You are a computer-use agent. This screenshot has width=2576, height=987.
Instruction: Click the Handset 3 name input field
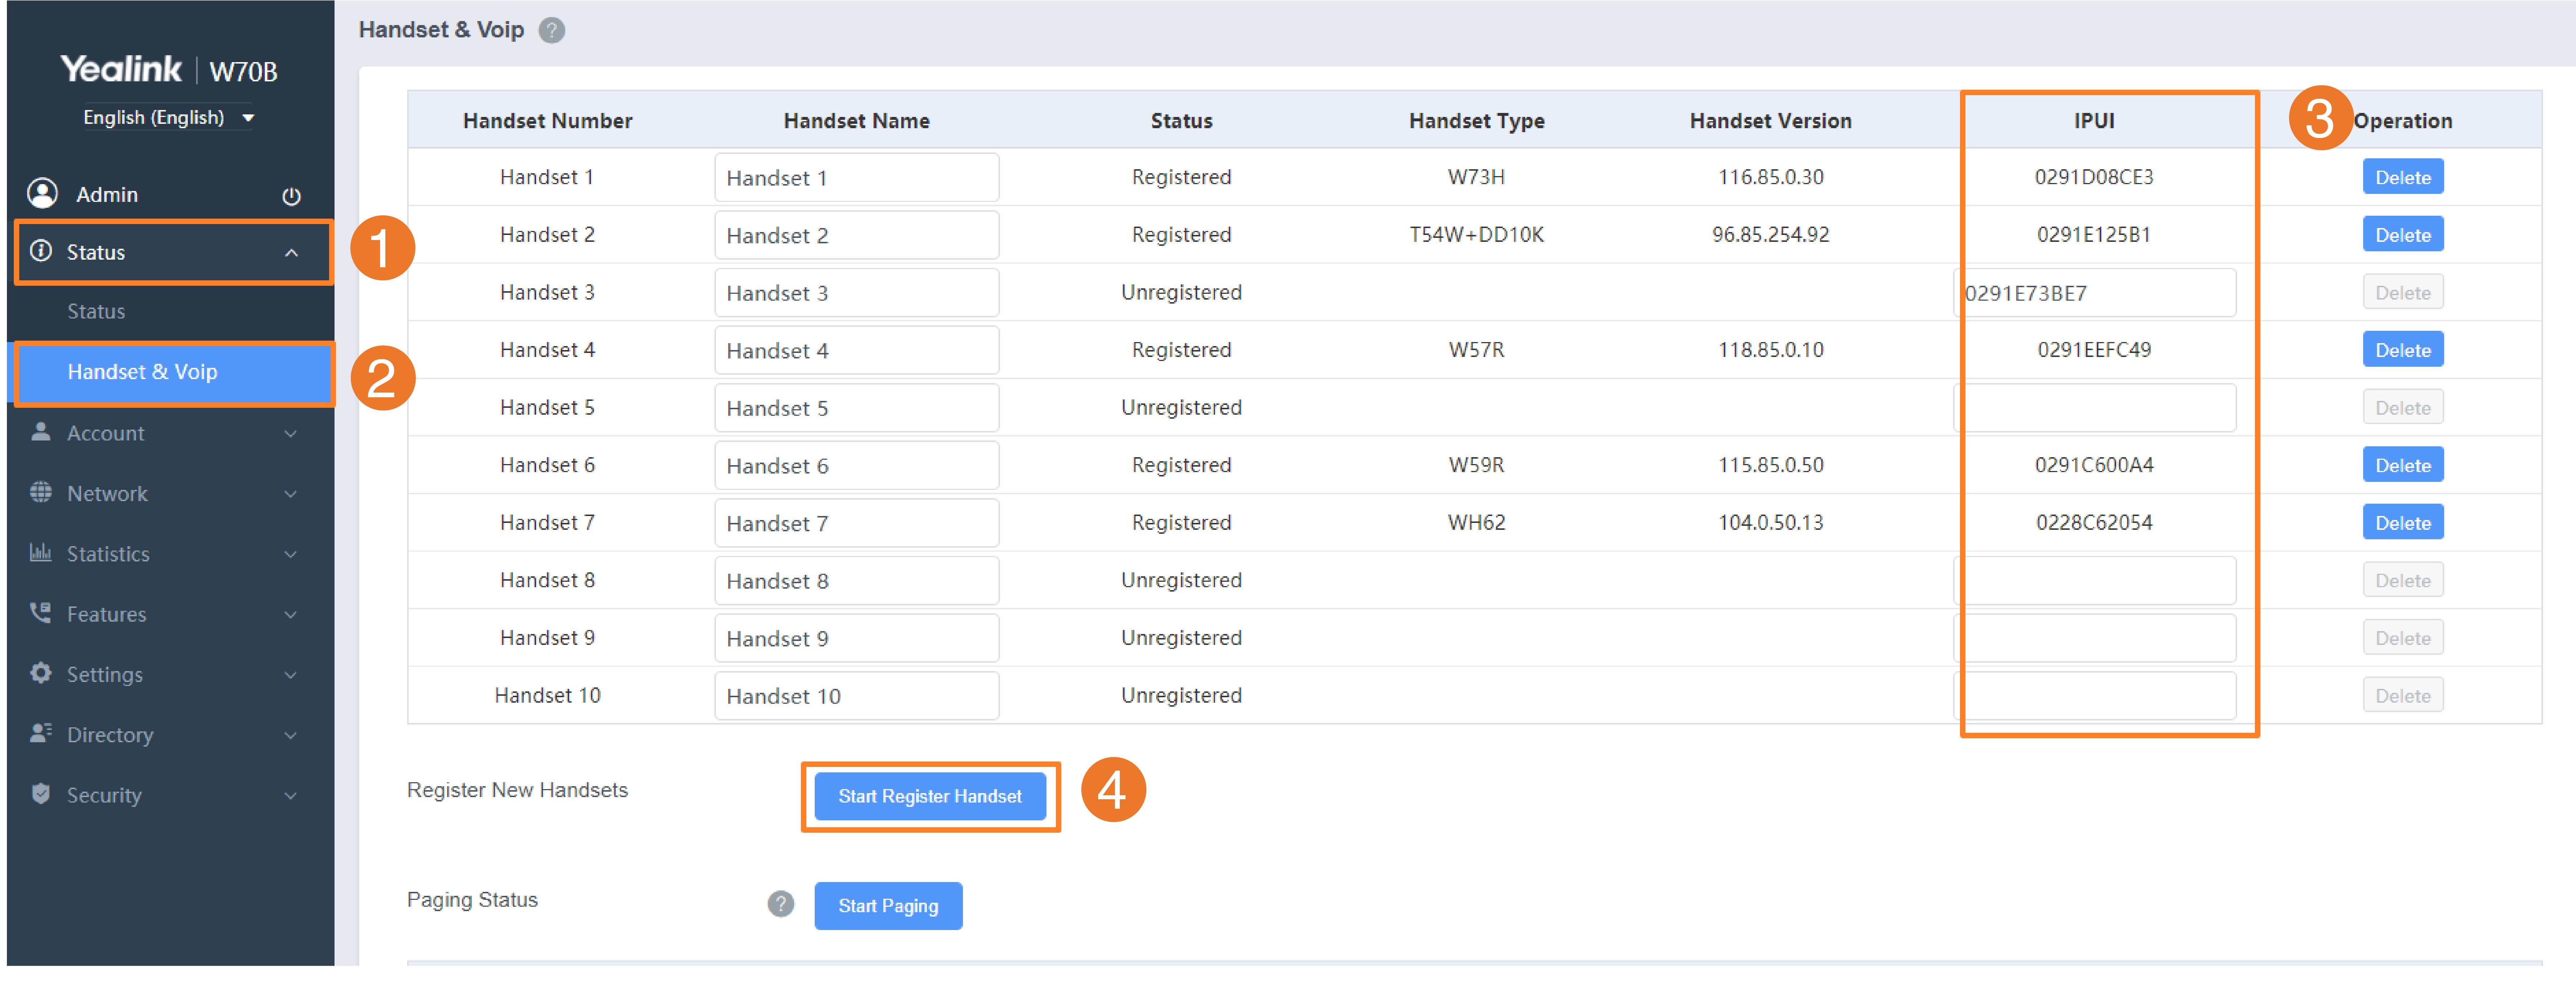[x=856, y=293]
